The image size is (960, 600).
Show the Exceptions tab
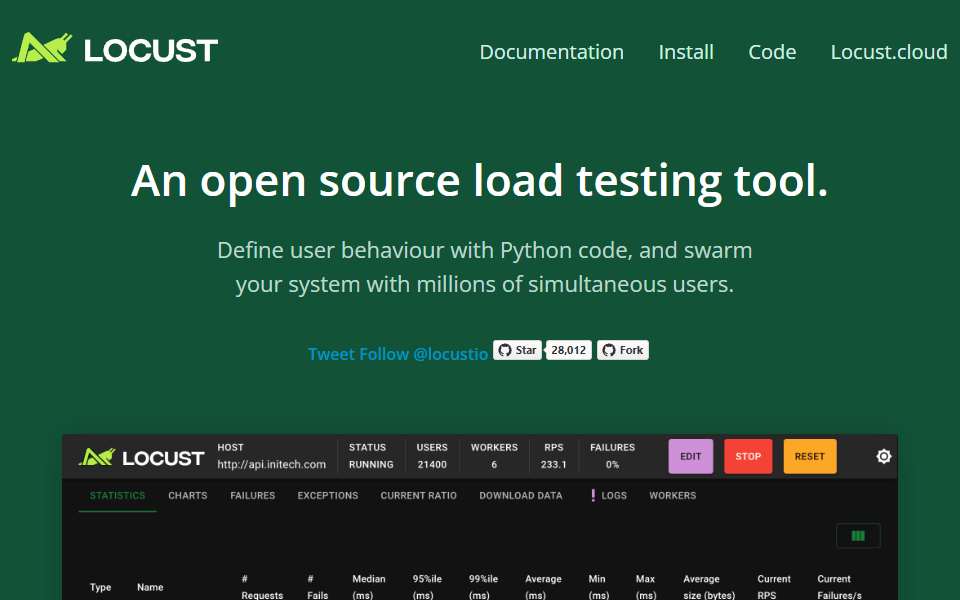[x=328, y=495]
